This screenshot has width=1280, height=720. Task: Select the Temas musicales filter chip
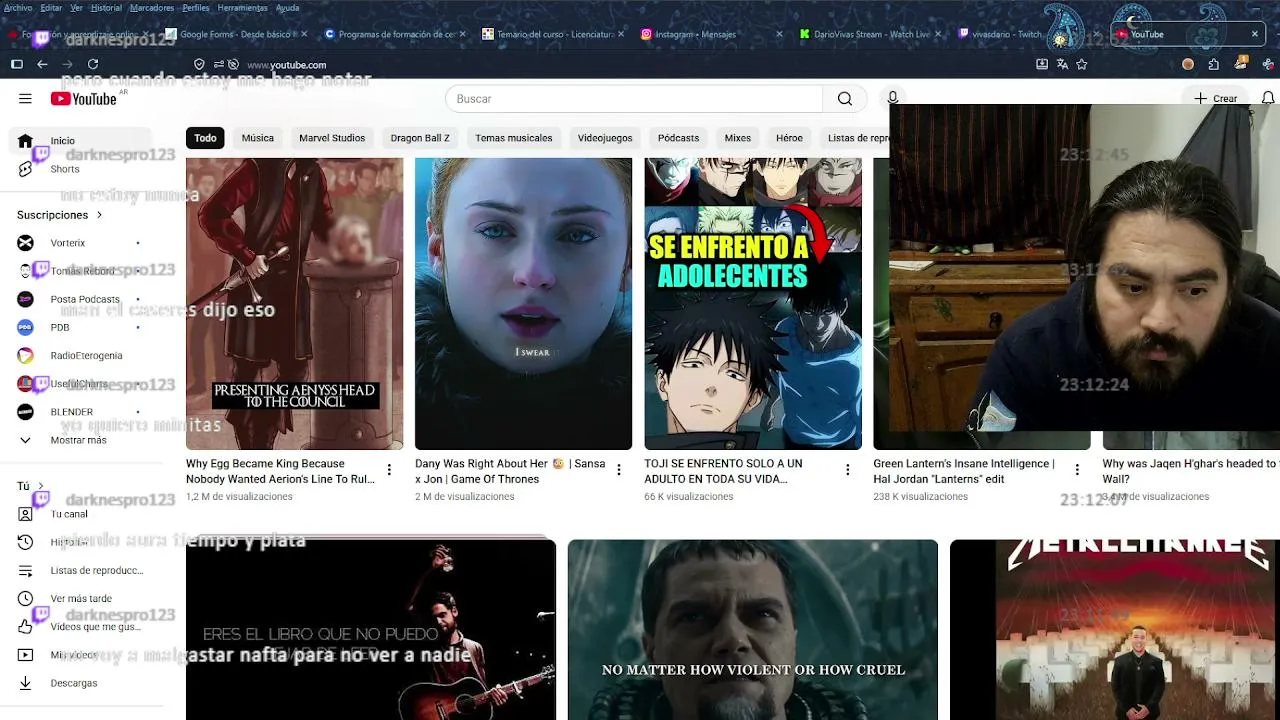coord(514,138)
